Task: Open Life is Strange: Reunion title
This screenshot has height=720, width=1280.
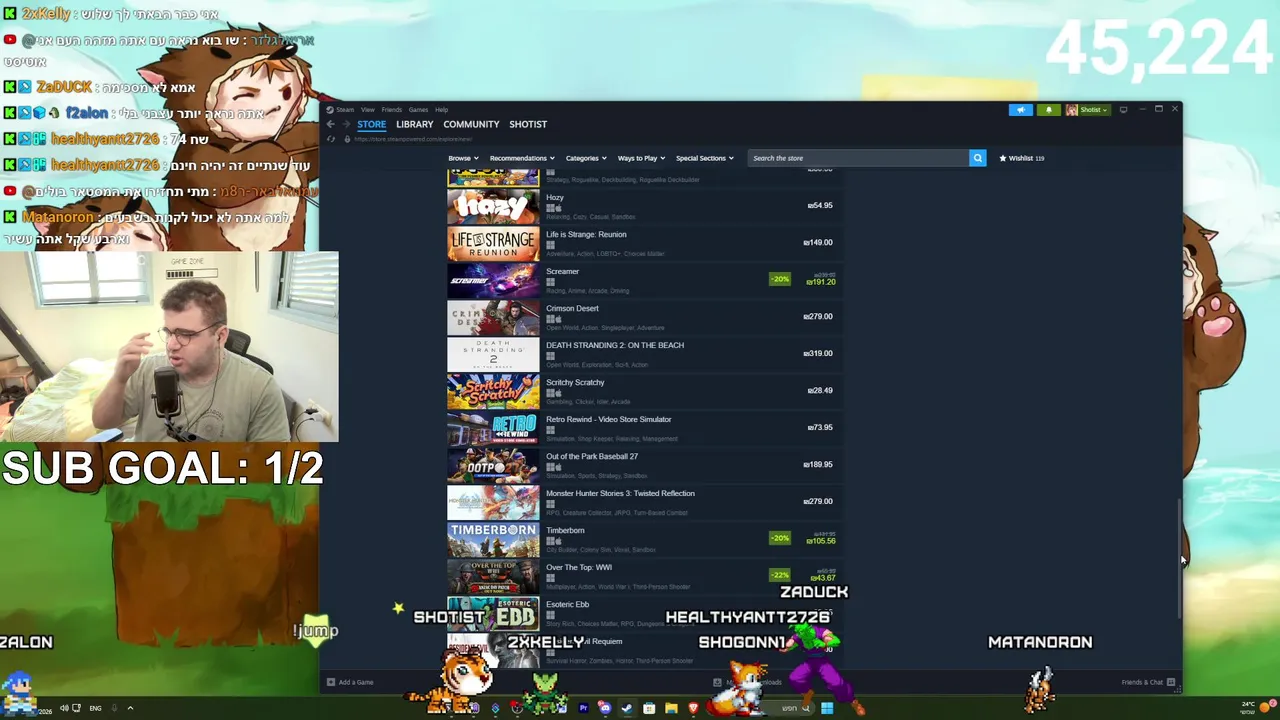Action: tap(586, 235)
